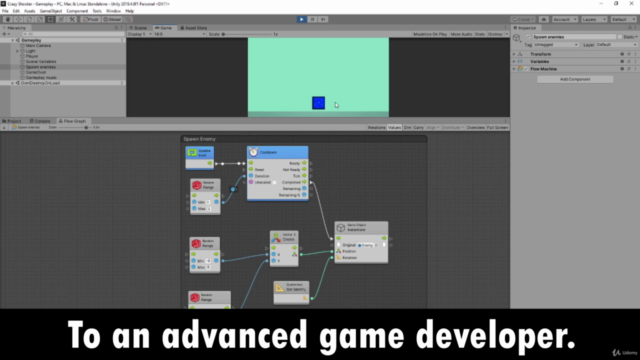The image size is (640, 360).
Task: Open Display 1 dropdown in Game view
Action: tap(140, 34)
